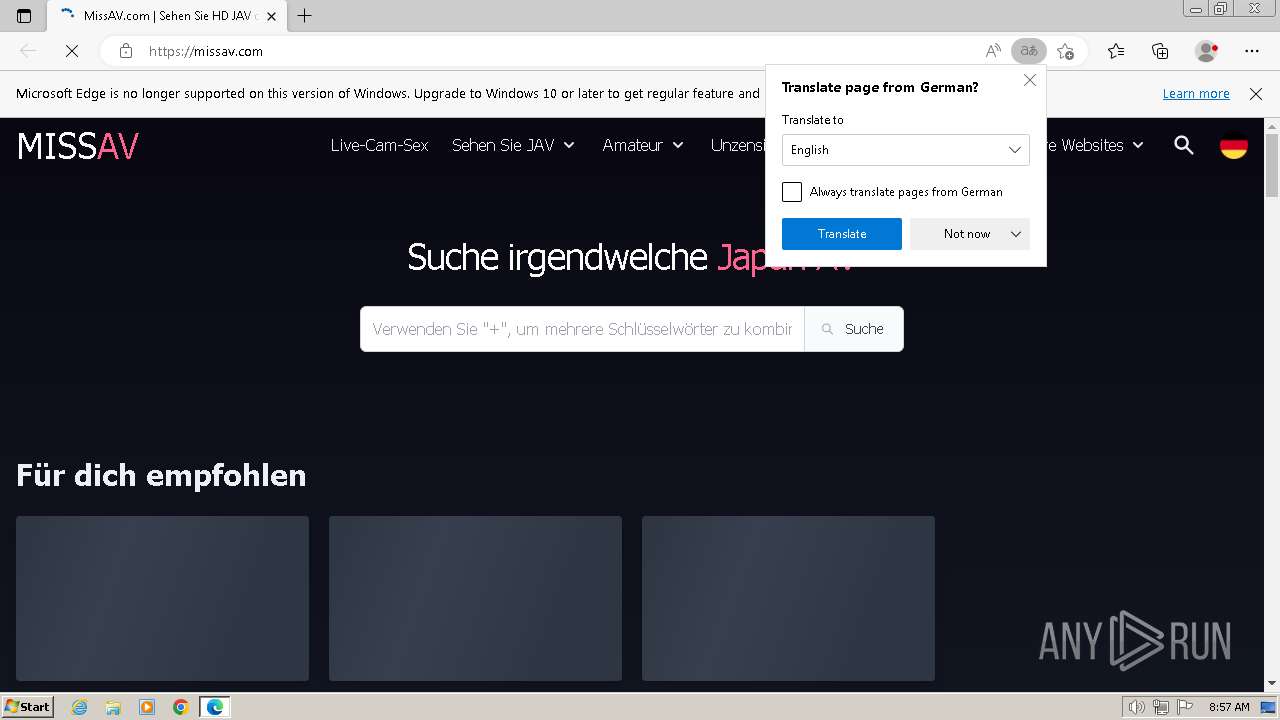
Task: Close the MissAV.com browser tab
Action: [x=271, y=16]
